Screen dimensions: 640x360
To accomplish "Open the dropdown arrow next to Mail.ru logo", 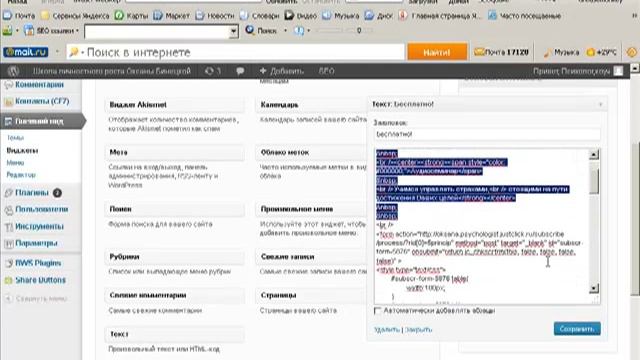I will click(x=57, y=52).
